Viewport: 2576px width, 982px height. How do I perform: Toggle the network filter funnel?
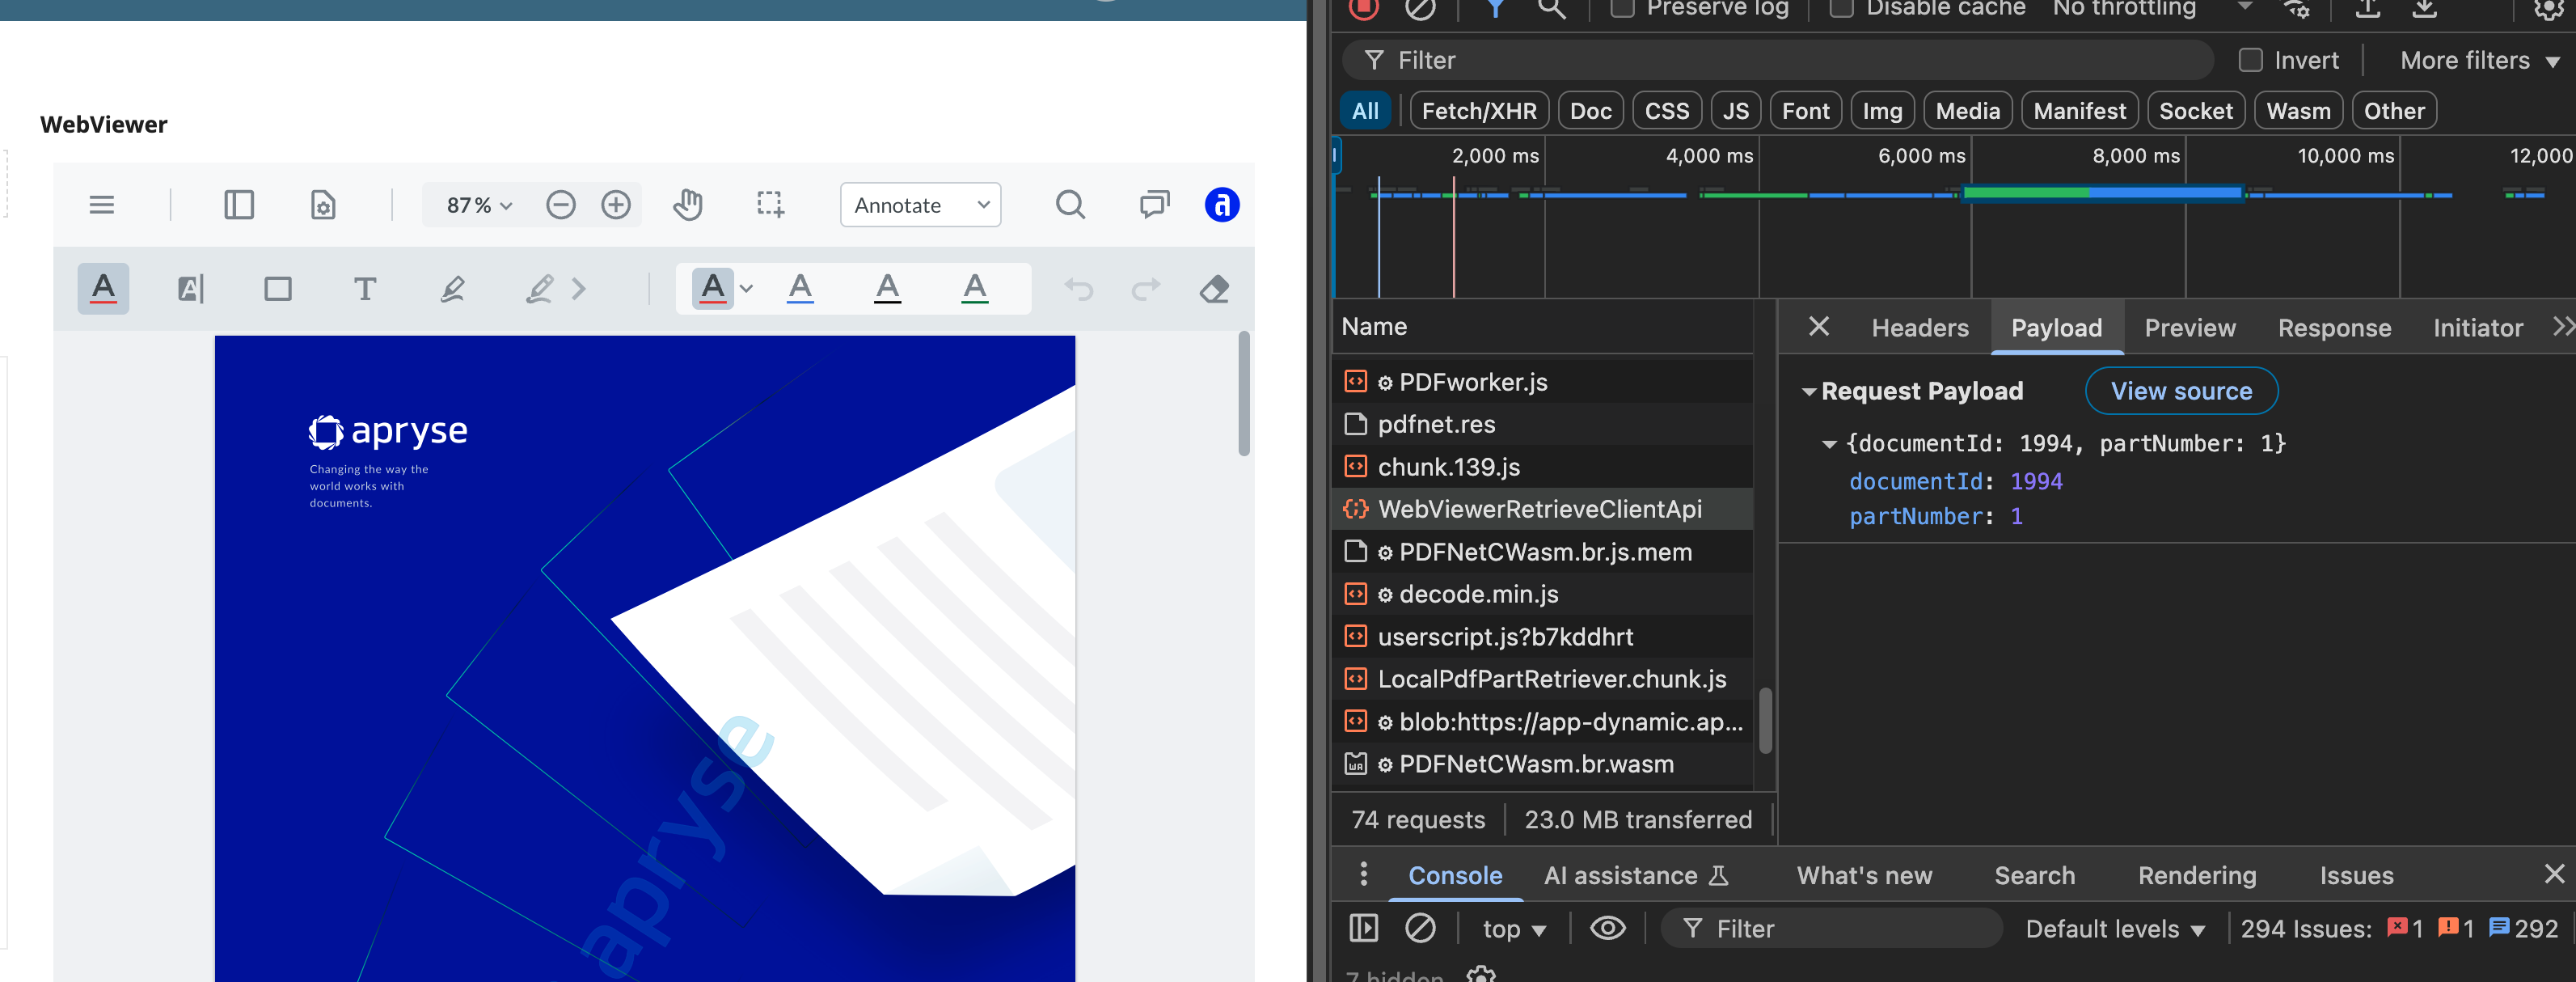click(1496, 8)
